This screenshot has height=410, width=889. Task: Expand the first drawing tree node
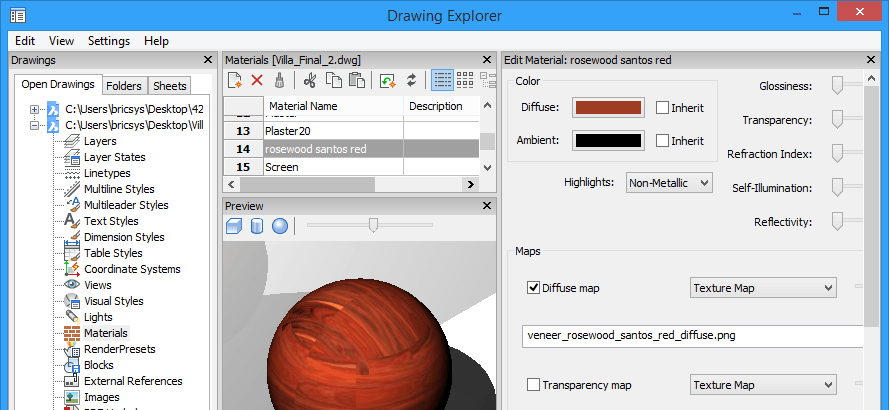(35, 109)
